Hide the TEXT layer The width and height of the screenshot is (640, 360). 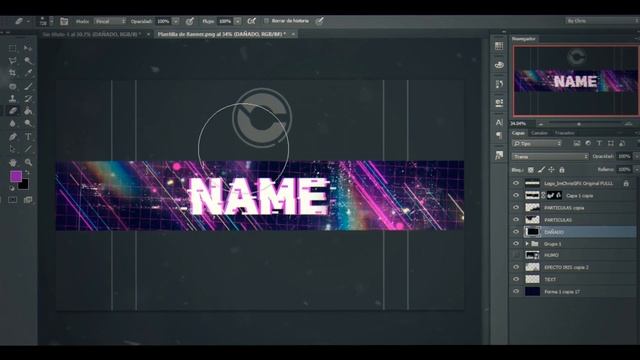(x=516, y=280)
